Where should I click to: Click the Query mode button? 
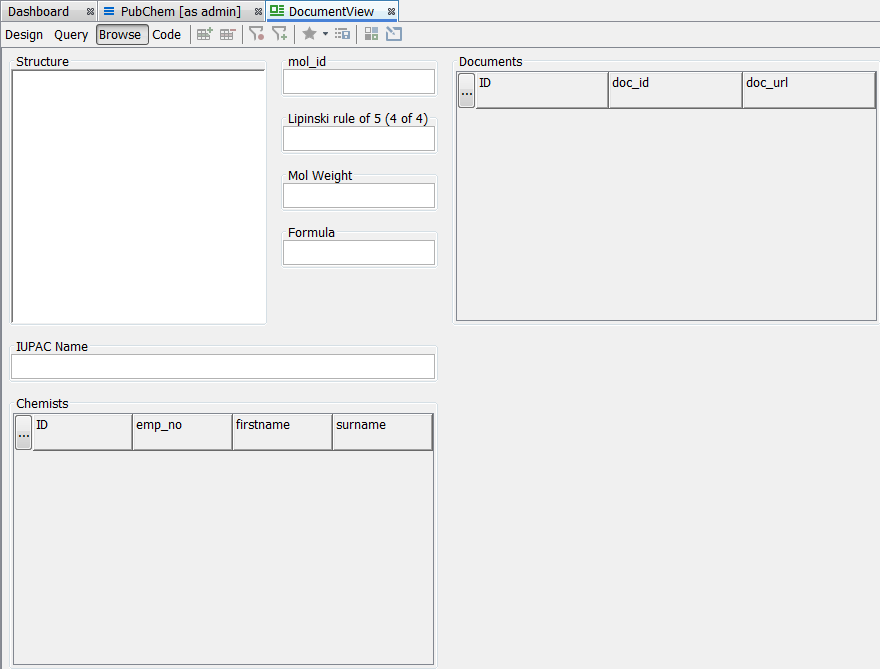click(70, 34)
